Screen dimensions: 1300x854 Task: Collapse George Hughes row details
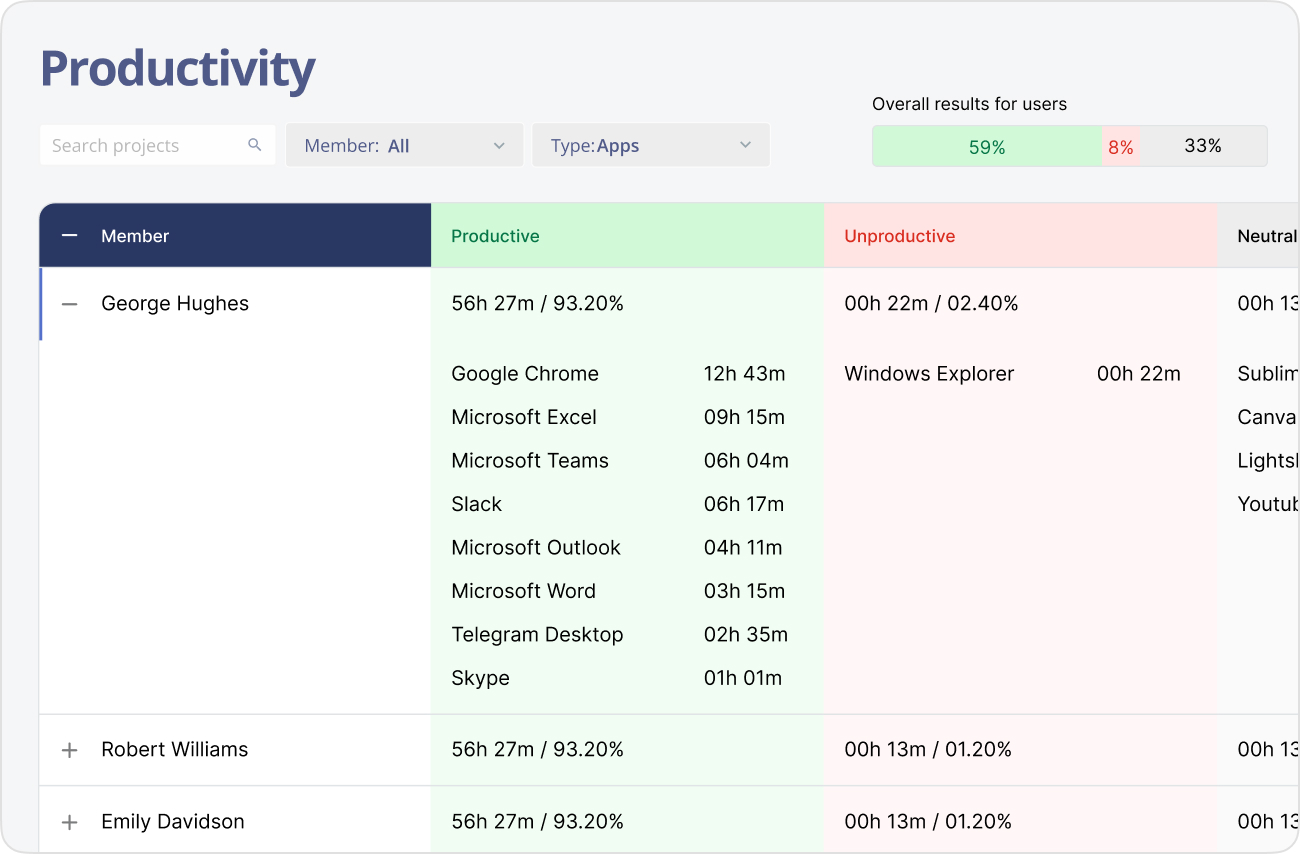click(x=69, y=304)
